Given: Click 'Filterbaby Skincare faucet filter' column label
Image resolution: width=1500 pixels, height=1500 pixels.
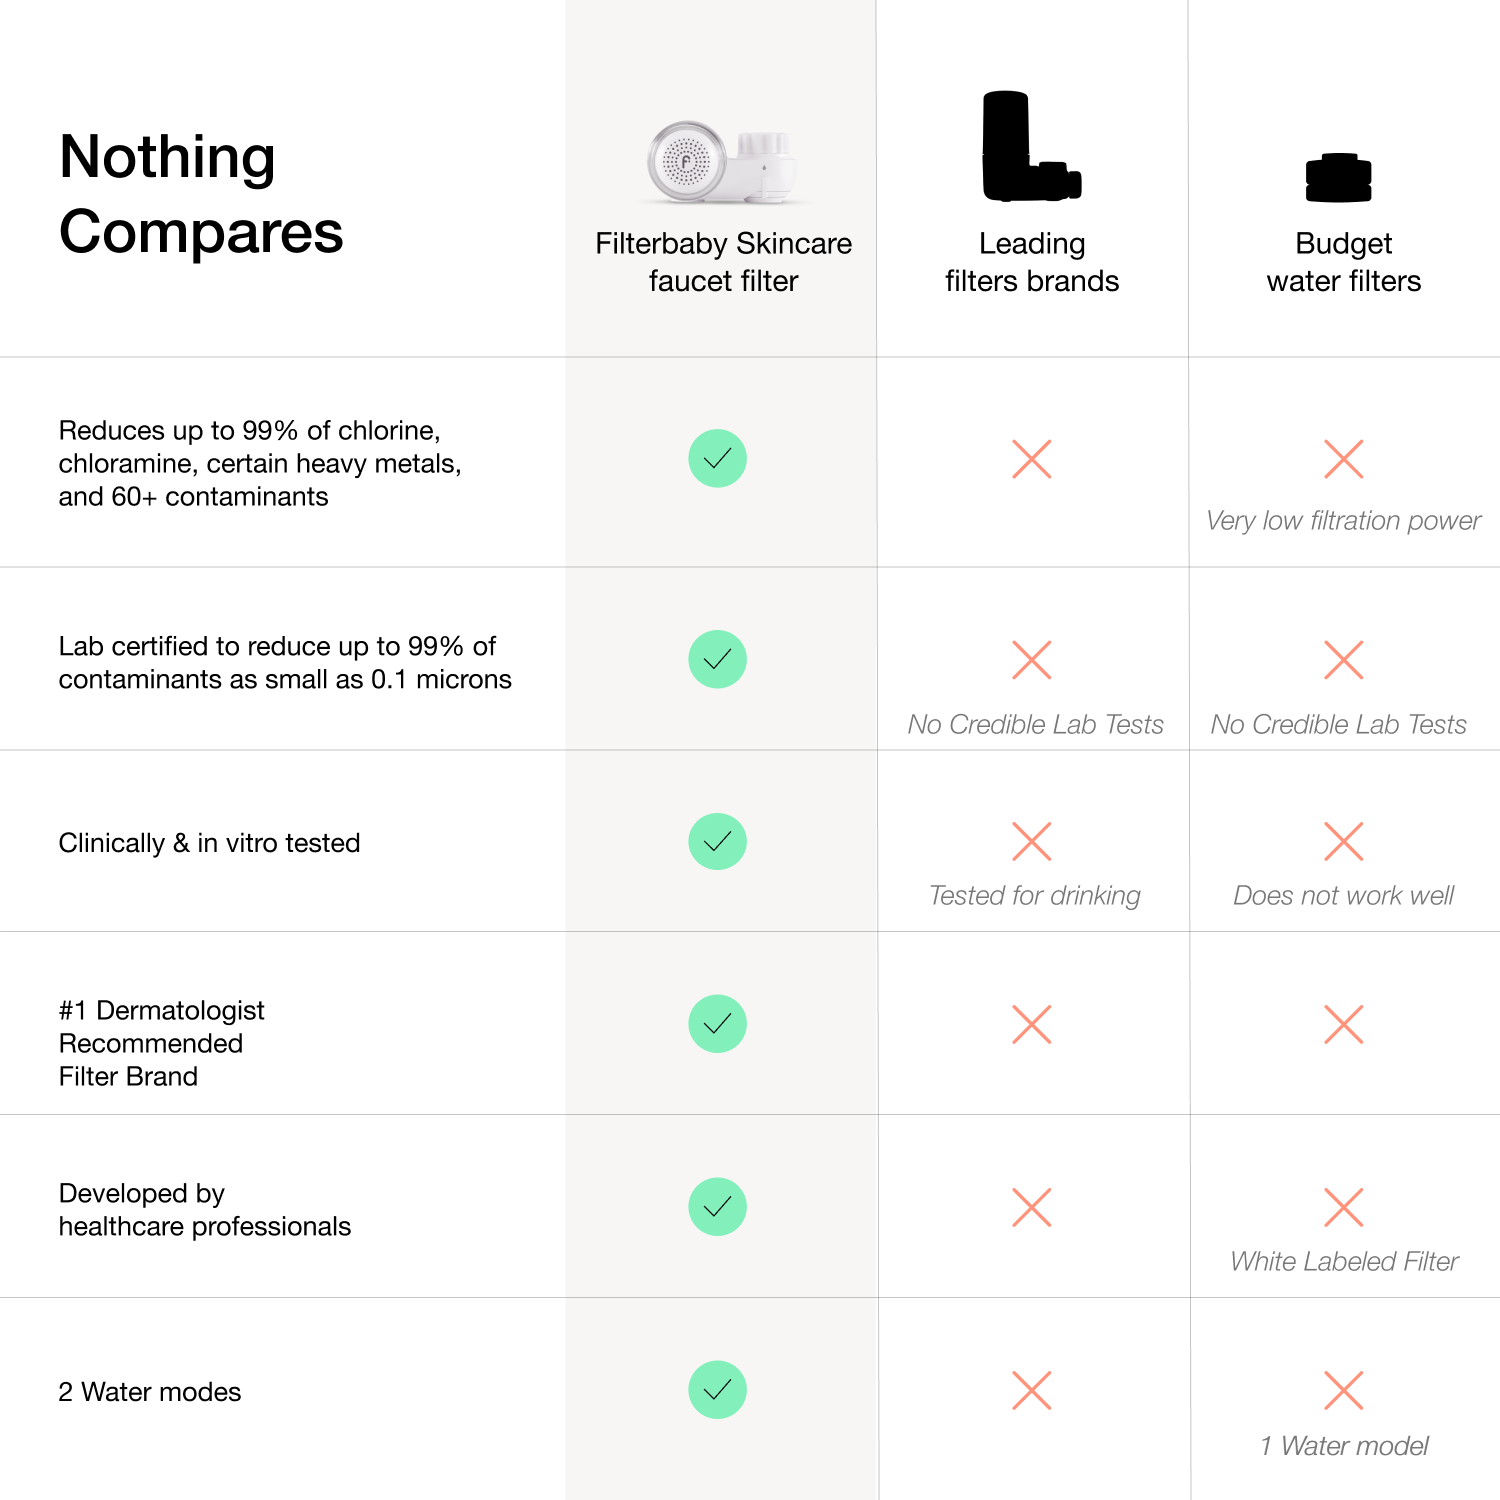Looking at the screenshot, I should pyautogui.click(x=723, y=262).
